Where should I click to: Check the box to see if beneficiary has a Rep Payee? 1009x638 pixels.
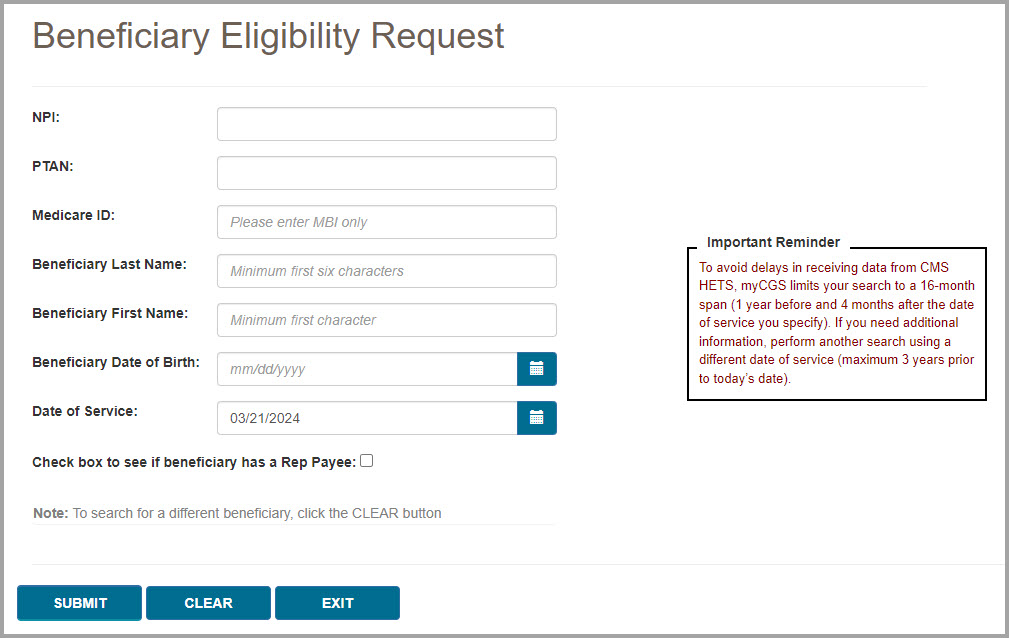click(367, 460)
